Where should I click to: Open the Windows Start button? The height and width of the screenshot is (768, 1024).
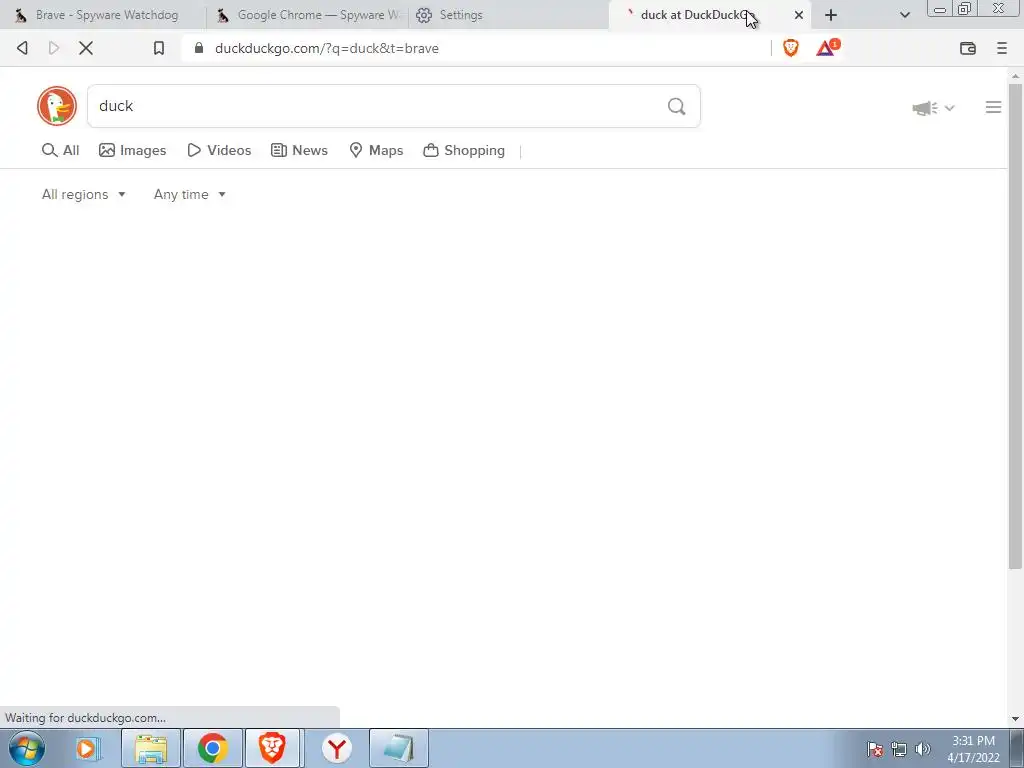coord(27,748)
